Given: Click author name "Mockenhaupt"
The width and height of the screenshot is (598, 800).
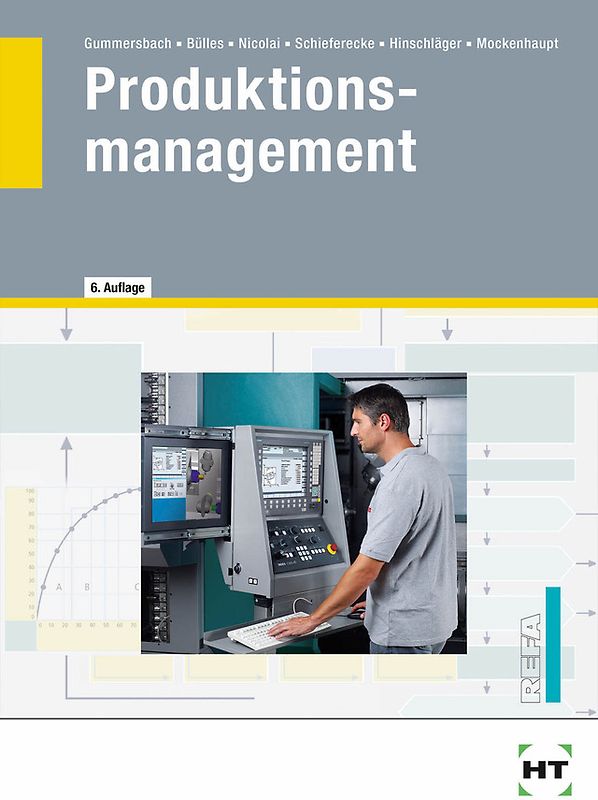Looking at the screenshot, I should click(517, 43).
